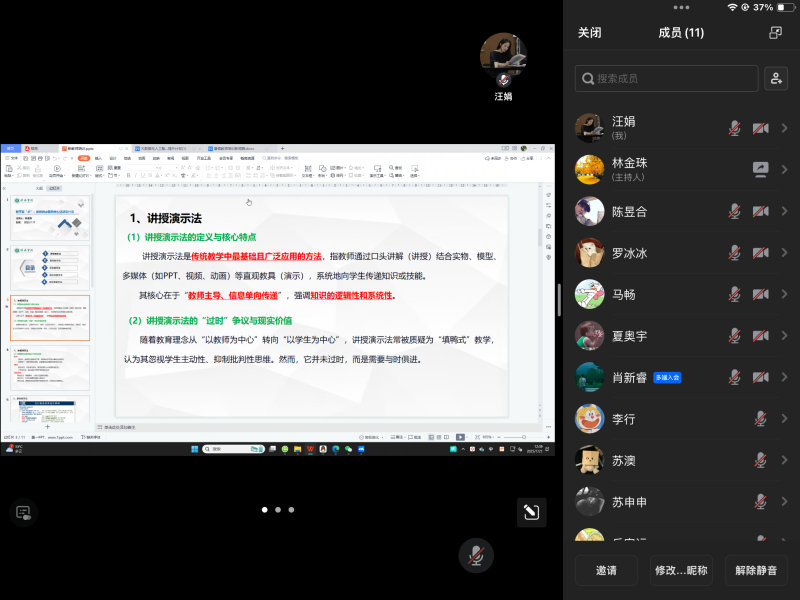Toggle 汪娟's camera in members list
800x600 pixels.
760,128
